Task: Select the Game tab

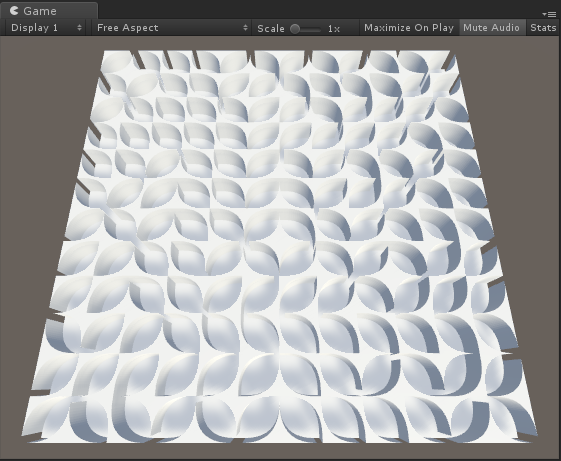Action: [x=49, y=10]
